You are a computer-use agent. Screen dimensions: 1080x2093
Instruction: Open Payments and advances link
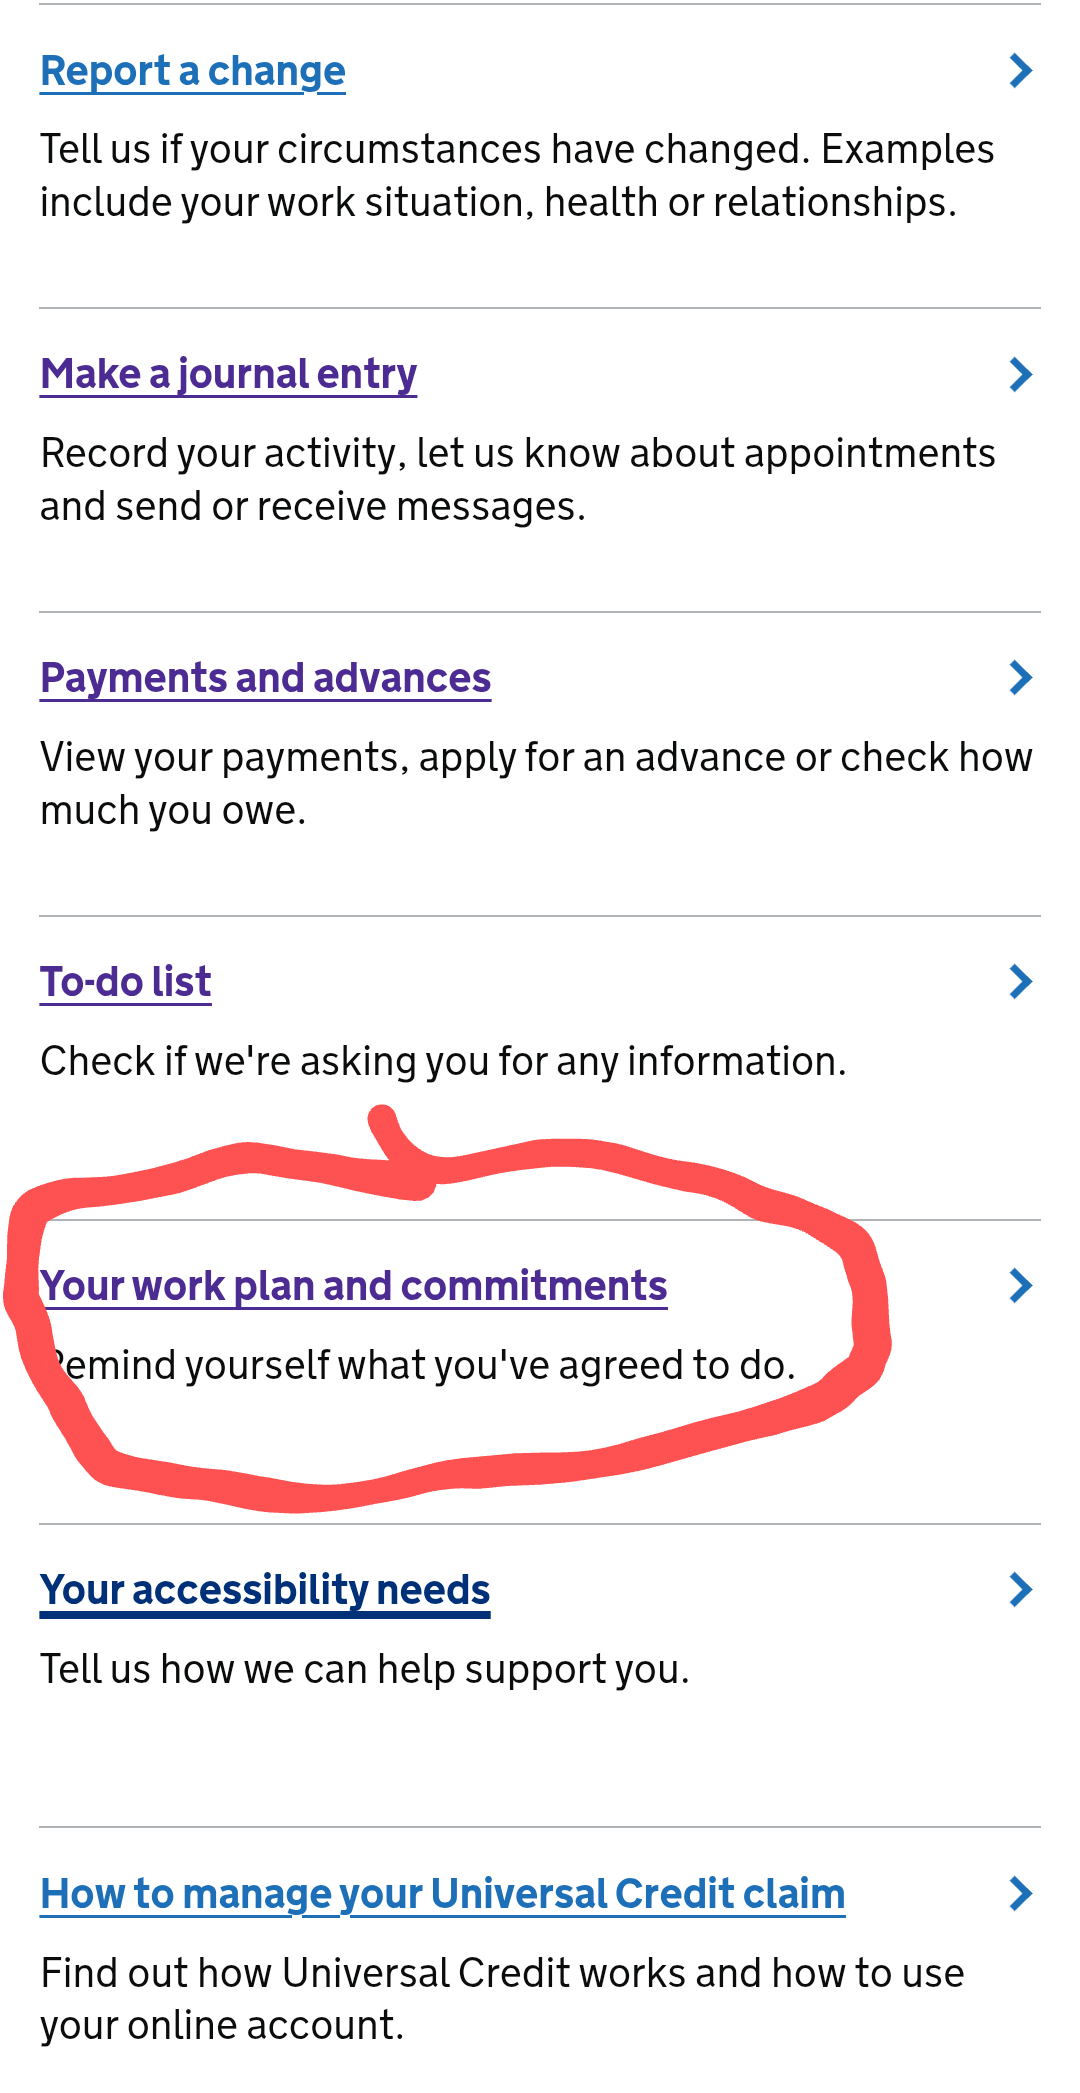pyautogui.click(x=265, y=678)
